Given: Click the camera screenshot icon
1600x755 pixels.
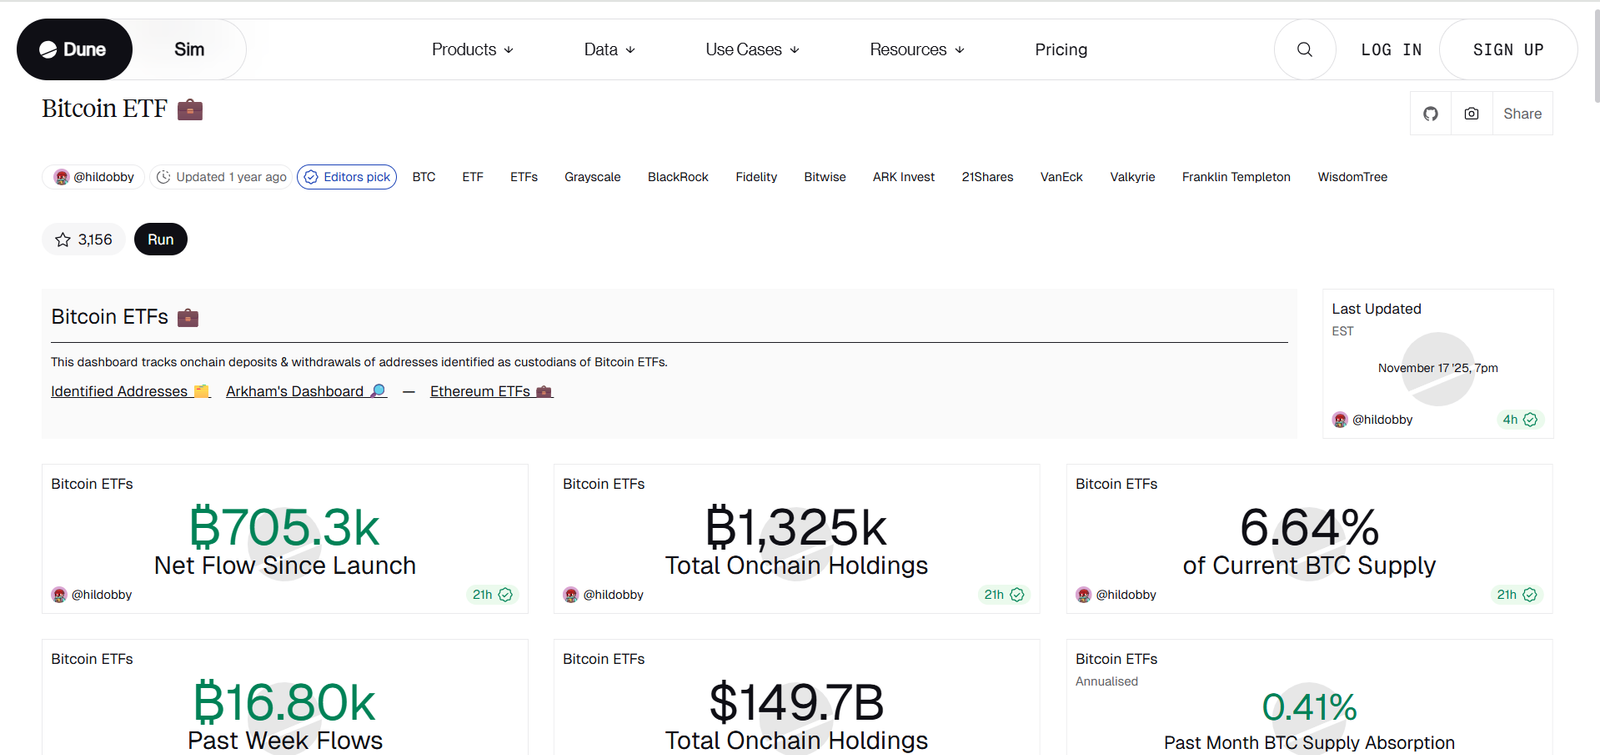Looking at the screenshot, I should pyautogui.click(x=1471, y=114).
